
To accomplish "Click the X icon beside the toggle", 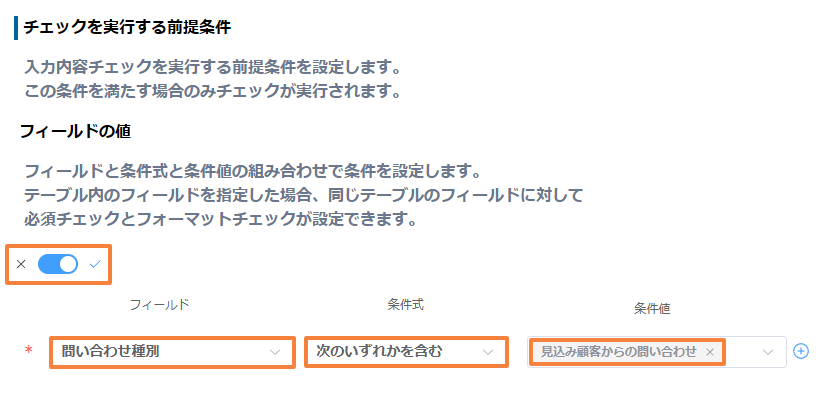I will click(x=21, y=264).
